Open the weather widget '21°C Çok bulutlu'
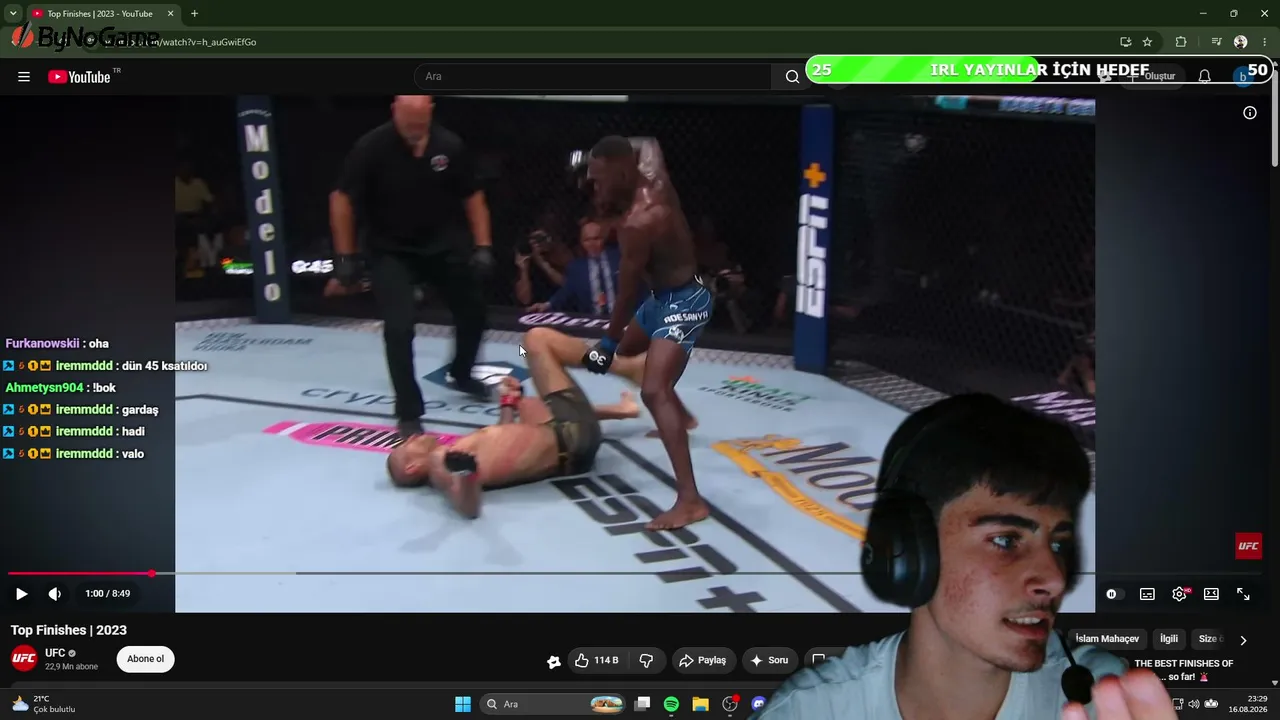Screen dimensions: 1280x720 43,704
